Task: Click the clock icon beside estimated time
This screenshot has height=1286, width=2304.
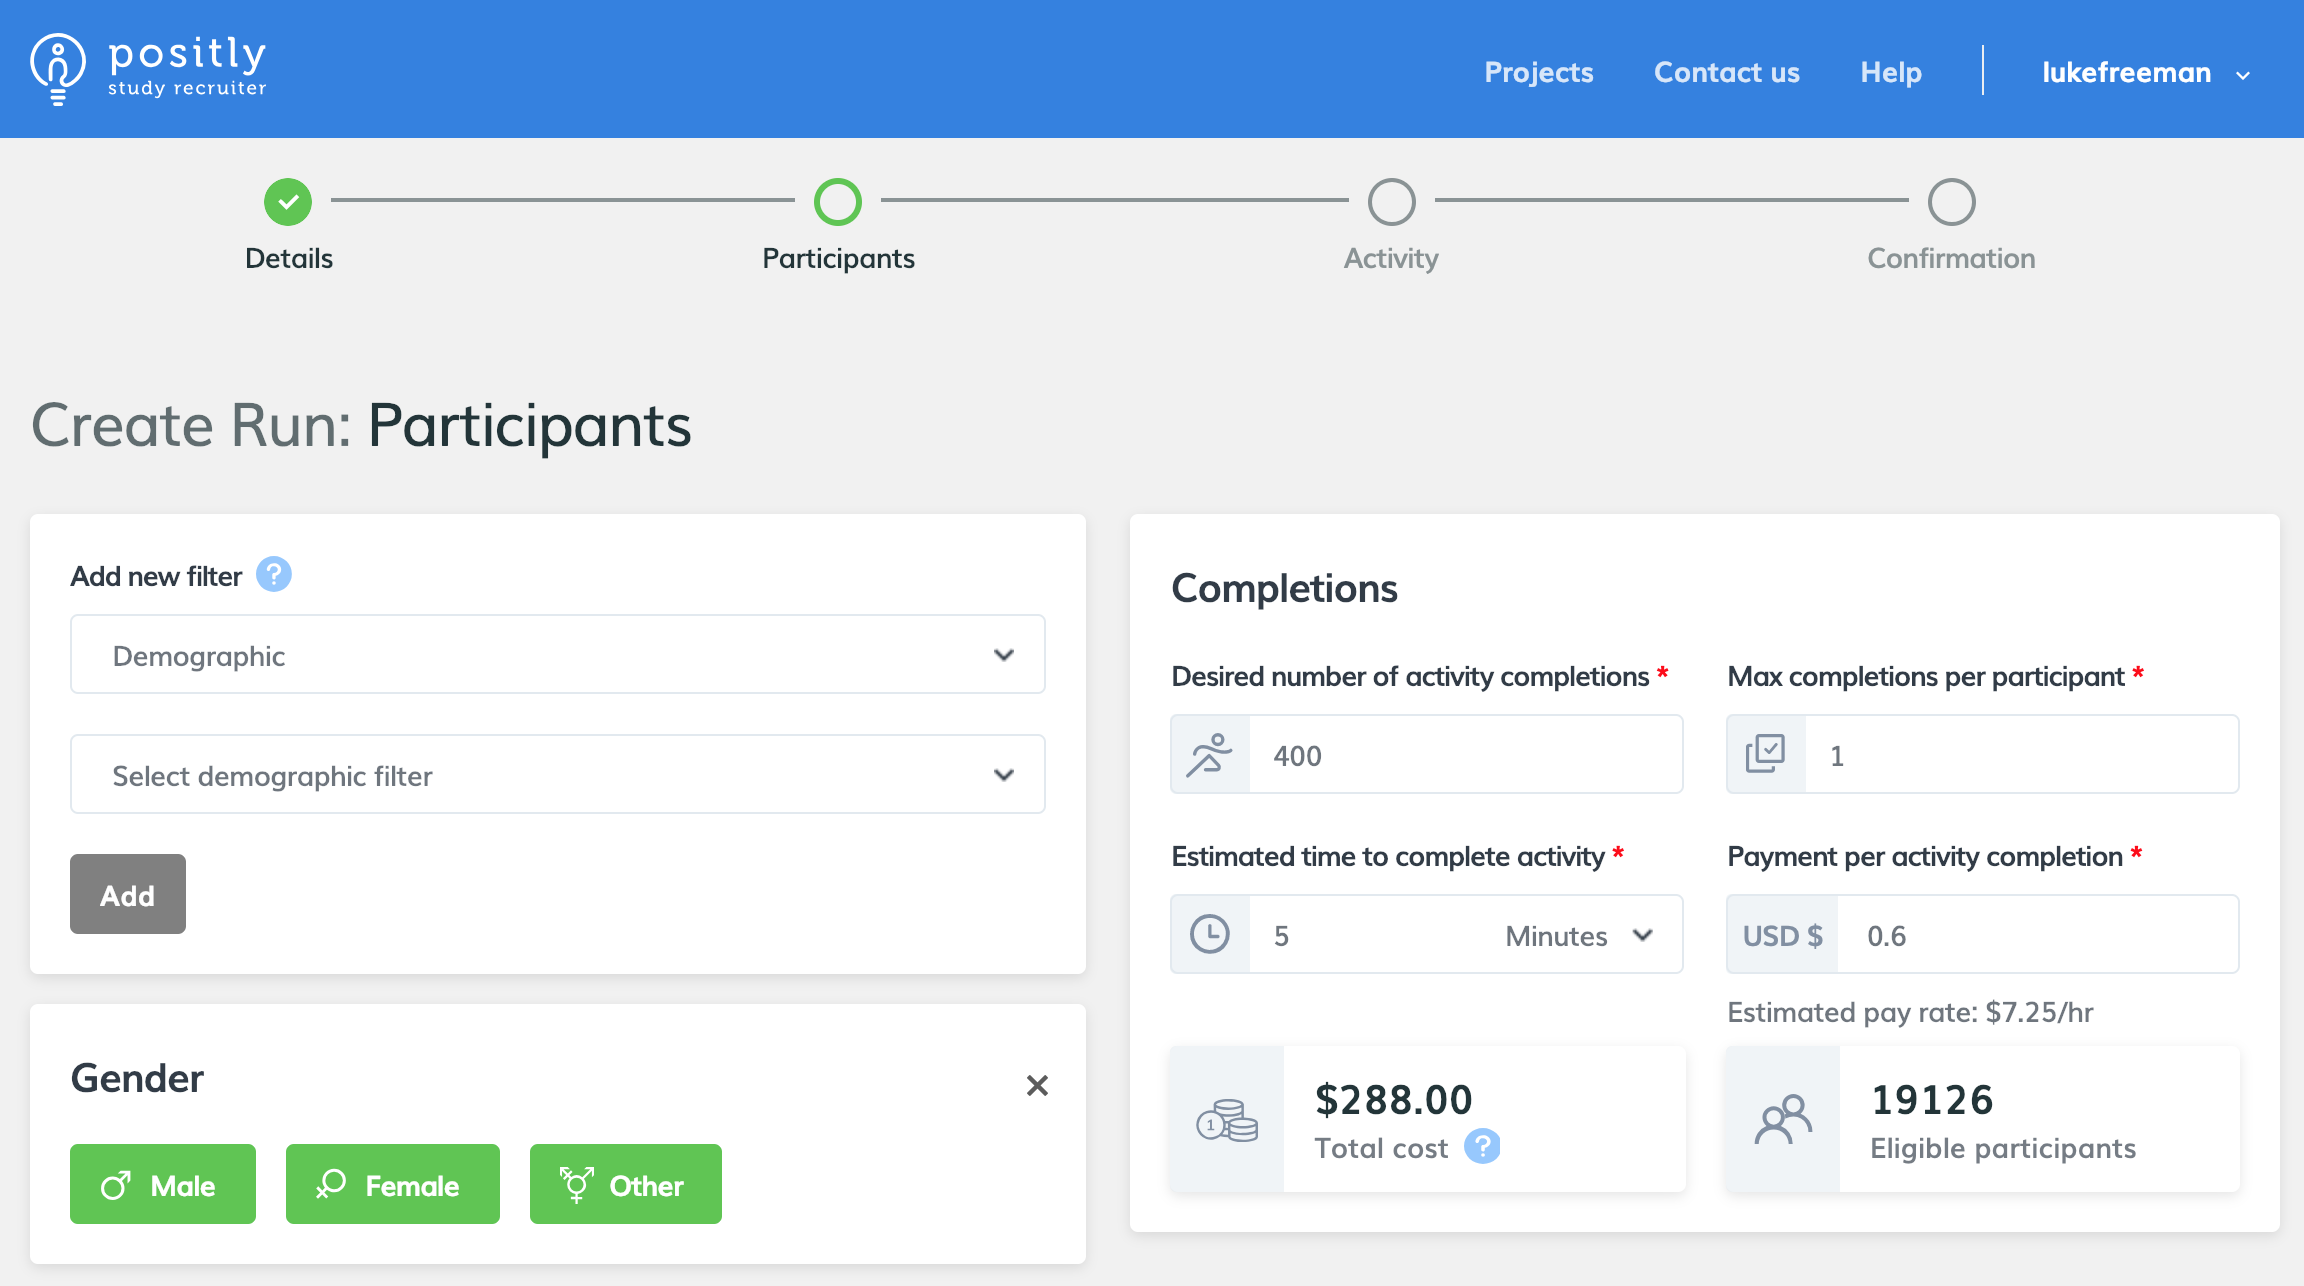Action: click(1210, 935)
